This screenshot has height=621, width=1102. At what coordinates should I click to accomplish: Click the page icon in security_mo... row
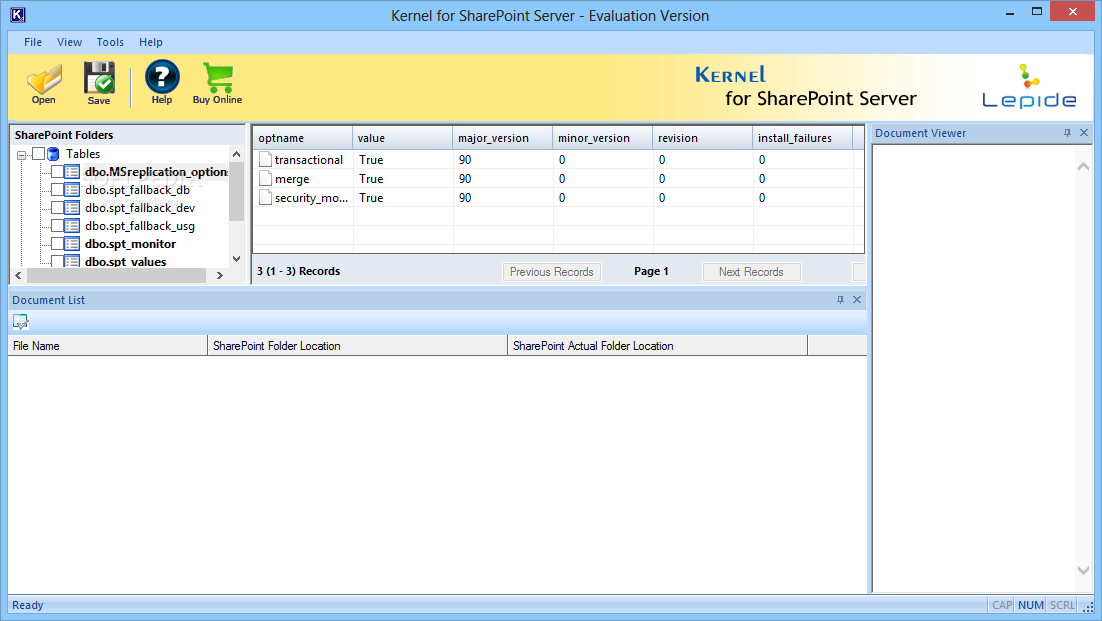point(265,197)
